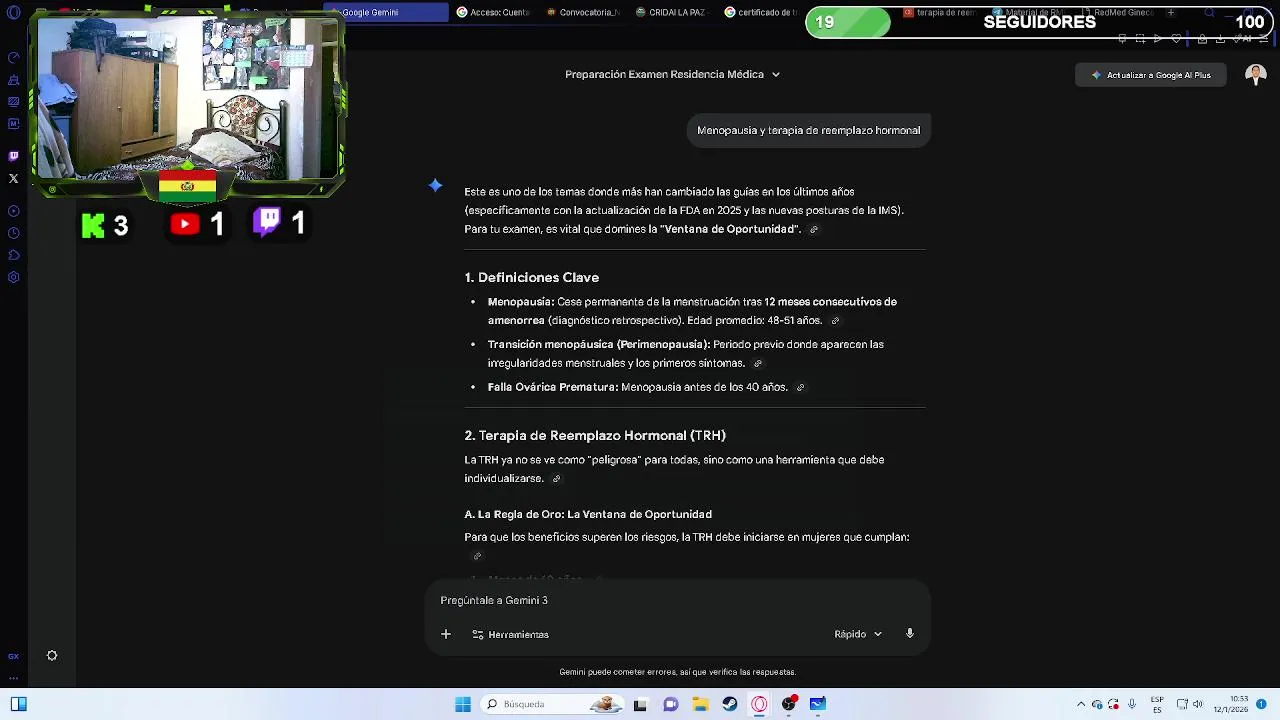Open Opera sidebar settings gear
The image size is (1280, 720).
[13, 278]
